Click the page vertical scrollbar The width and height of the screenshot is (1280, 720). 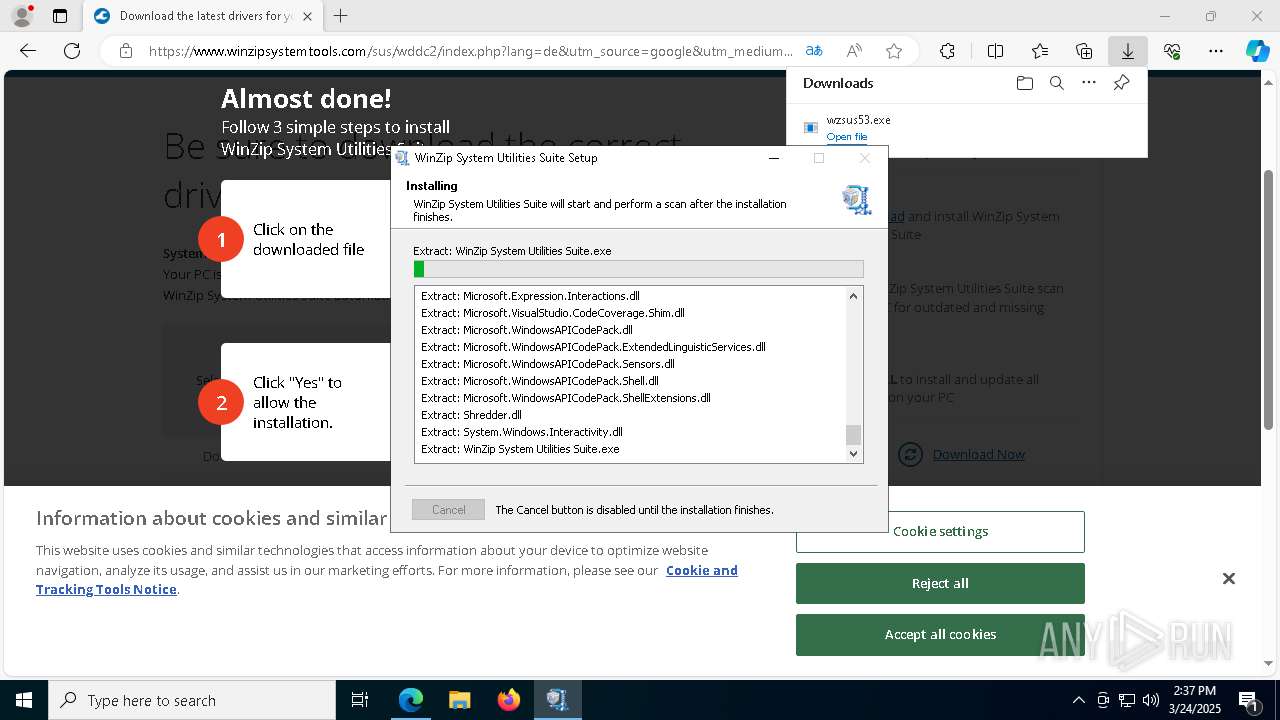click(x=1269, y=300)
